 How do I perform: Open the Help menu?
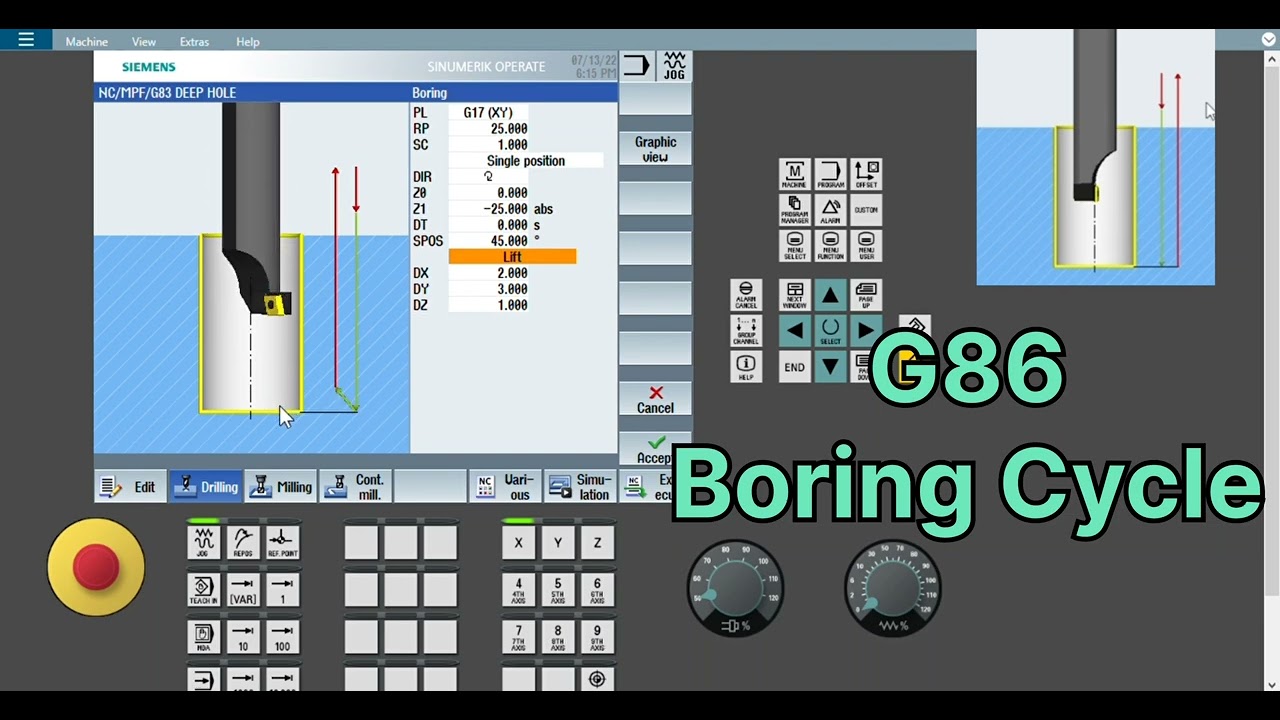click(248, 42)
